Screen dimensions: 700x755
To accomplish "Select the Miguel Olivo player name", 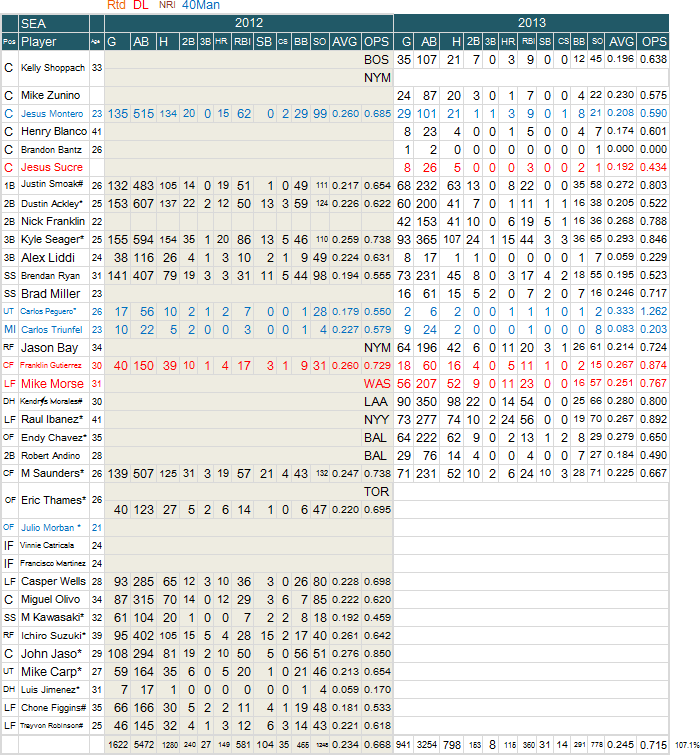I will 51,599.
